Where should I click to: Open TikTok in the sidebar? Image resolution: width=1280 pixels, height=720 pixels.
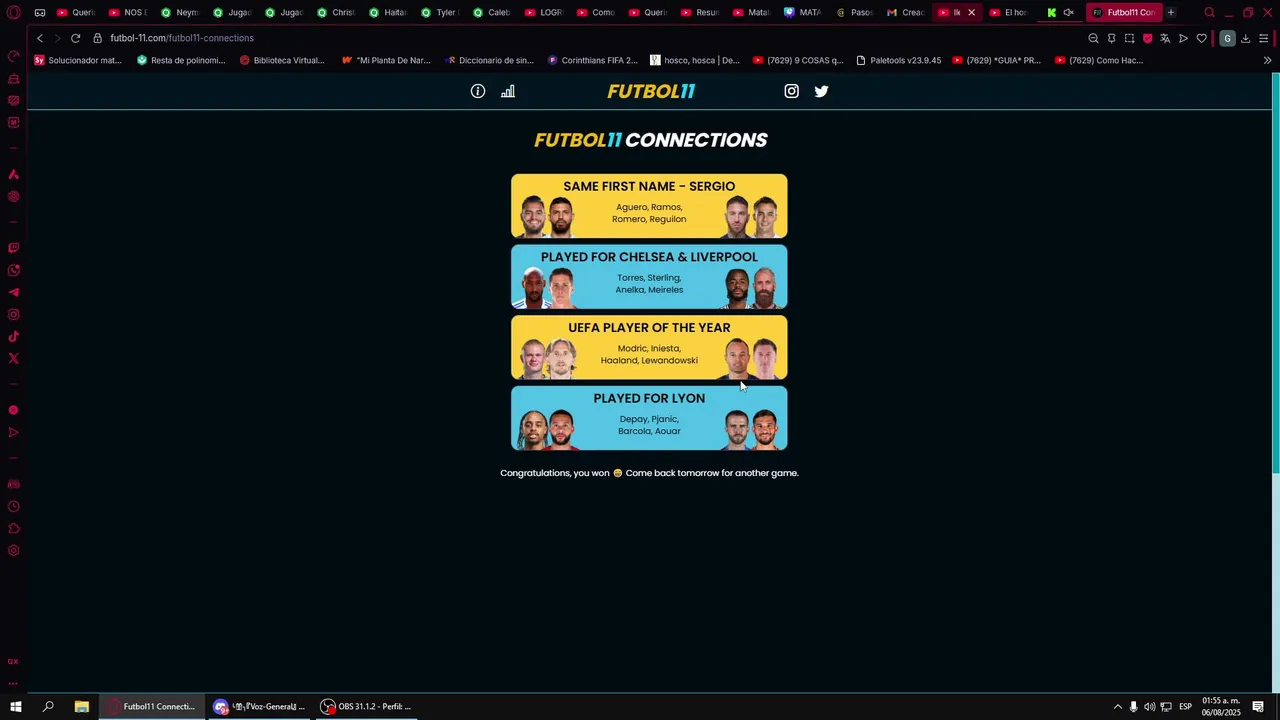coord(14,336)
